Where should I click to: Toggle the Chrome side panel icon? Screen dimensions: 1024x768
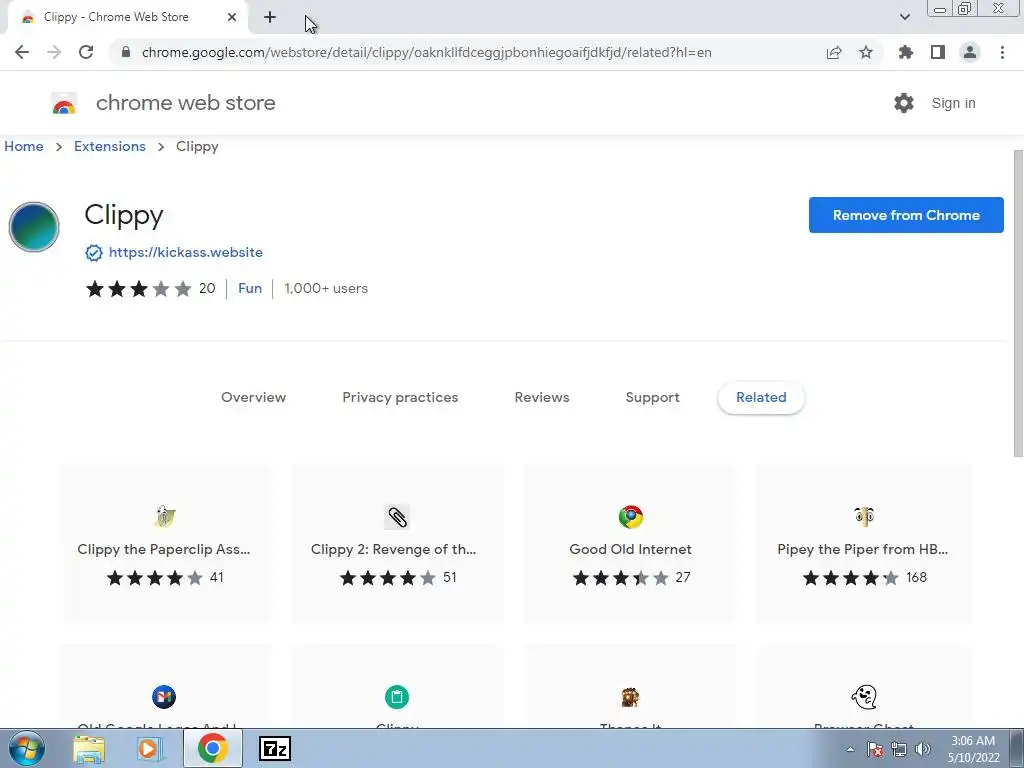click(938, 52)
